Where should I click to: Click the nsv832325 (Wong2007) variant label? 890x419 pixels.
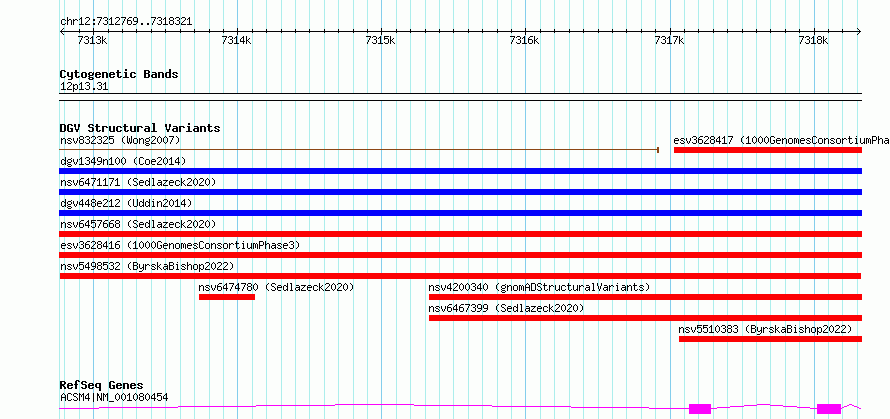[120, 140]
